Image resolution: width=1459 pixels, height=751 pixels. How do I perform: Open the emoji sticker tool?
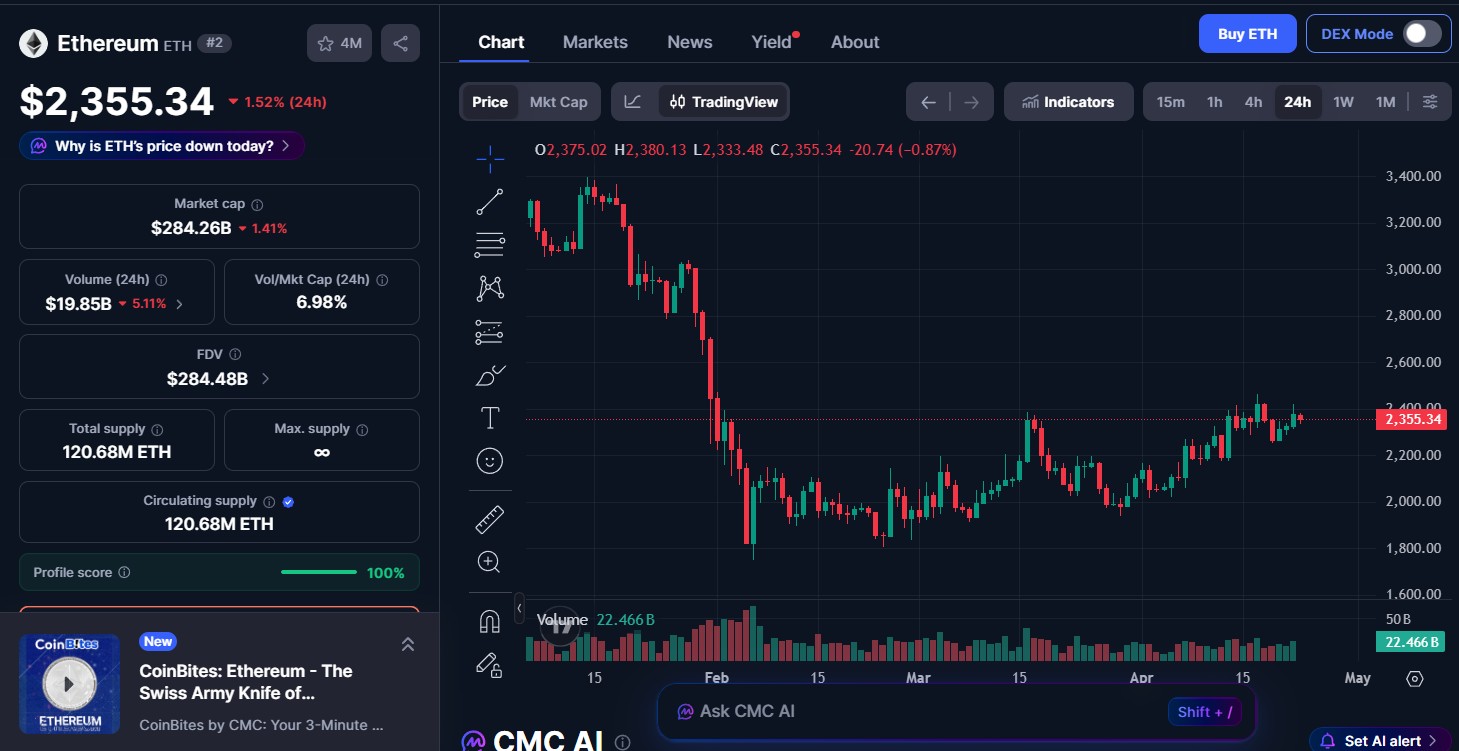[489, 460]
